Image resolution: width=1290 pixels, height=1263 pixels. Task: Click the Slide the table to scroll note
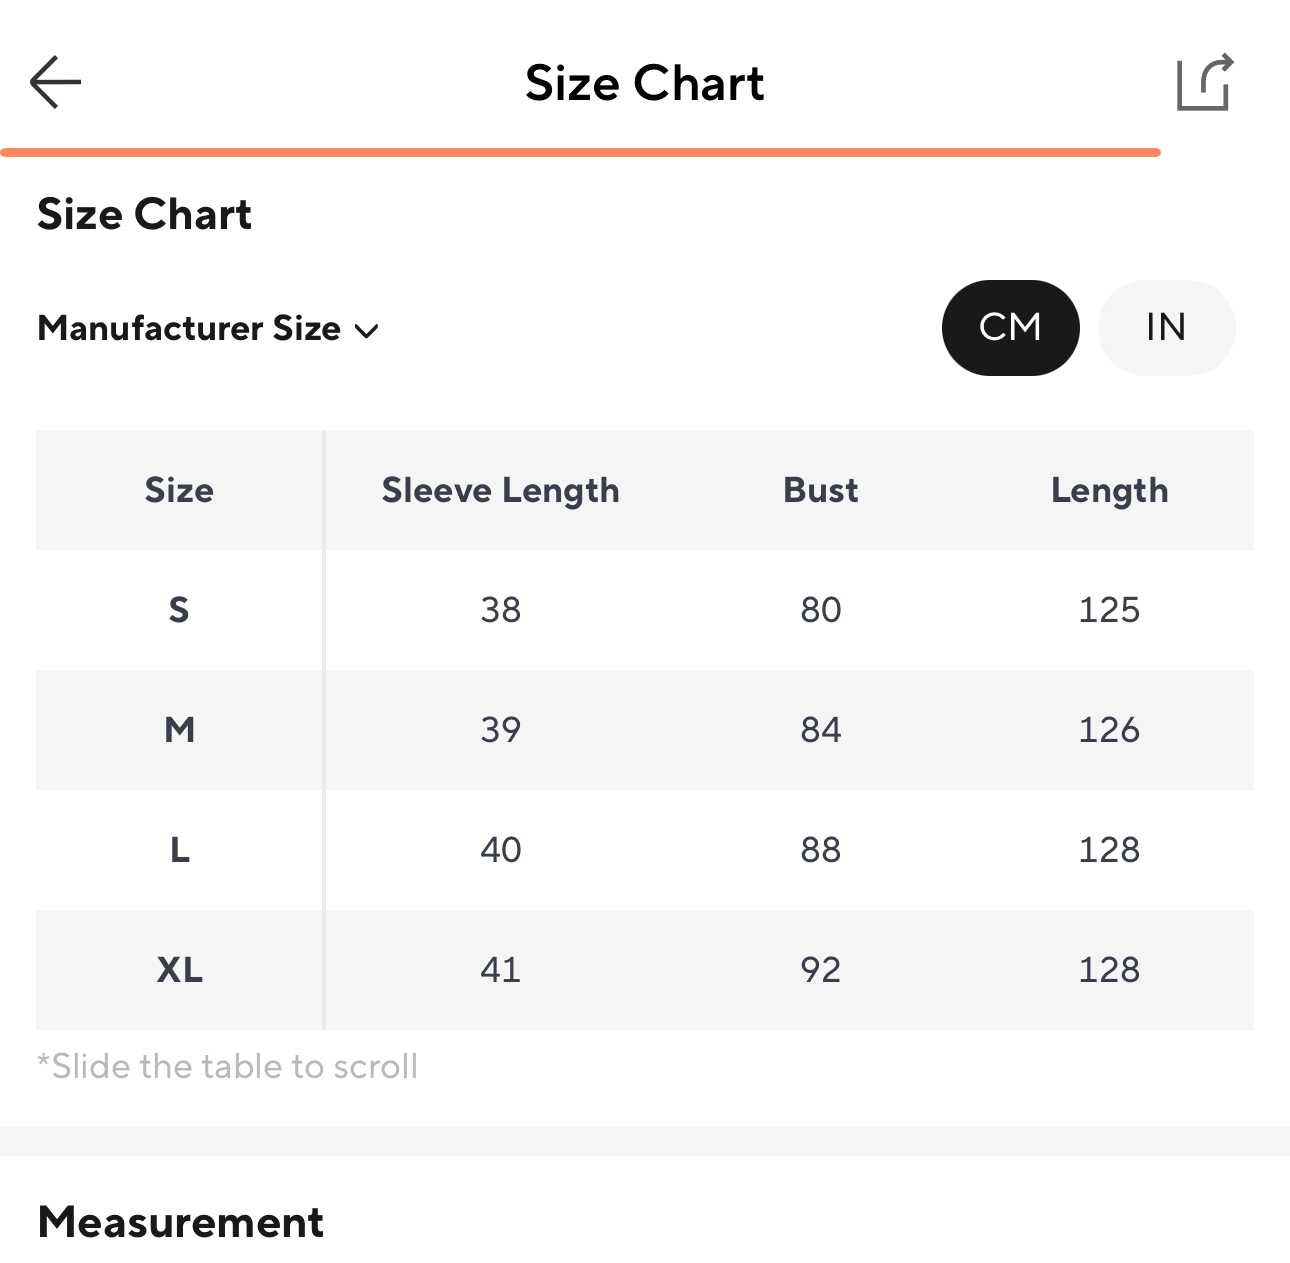click(228, 1067)
